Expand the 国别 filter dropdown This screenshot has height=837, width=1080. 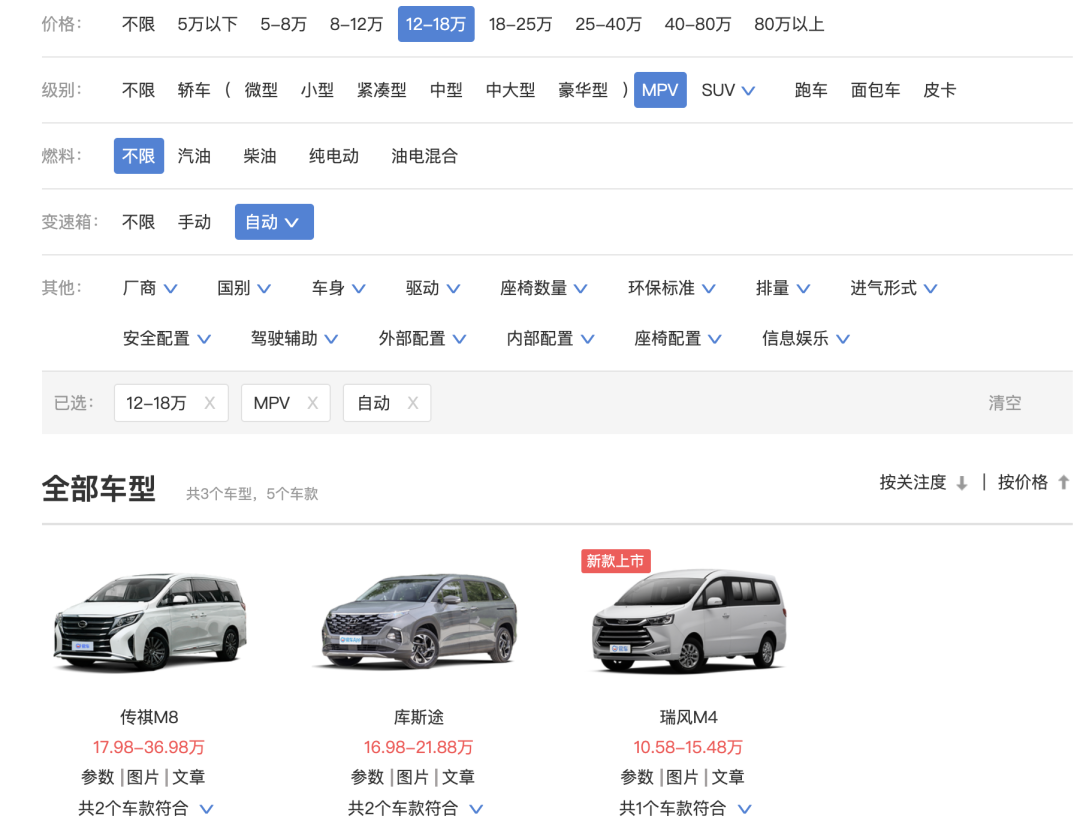point(244,288)
